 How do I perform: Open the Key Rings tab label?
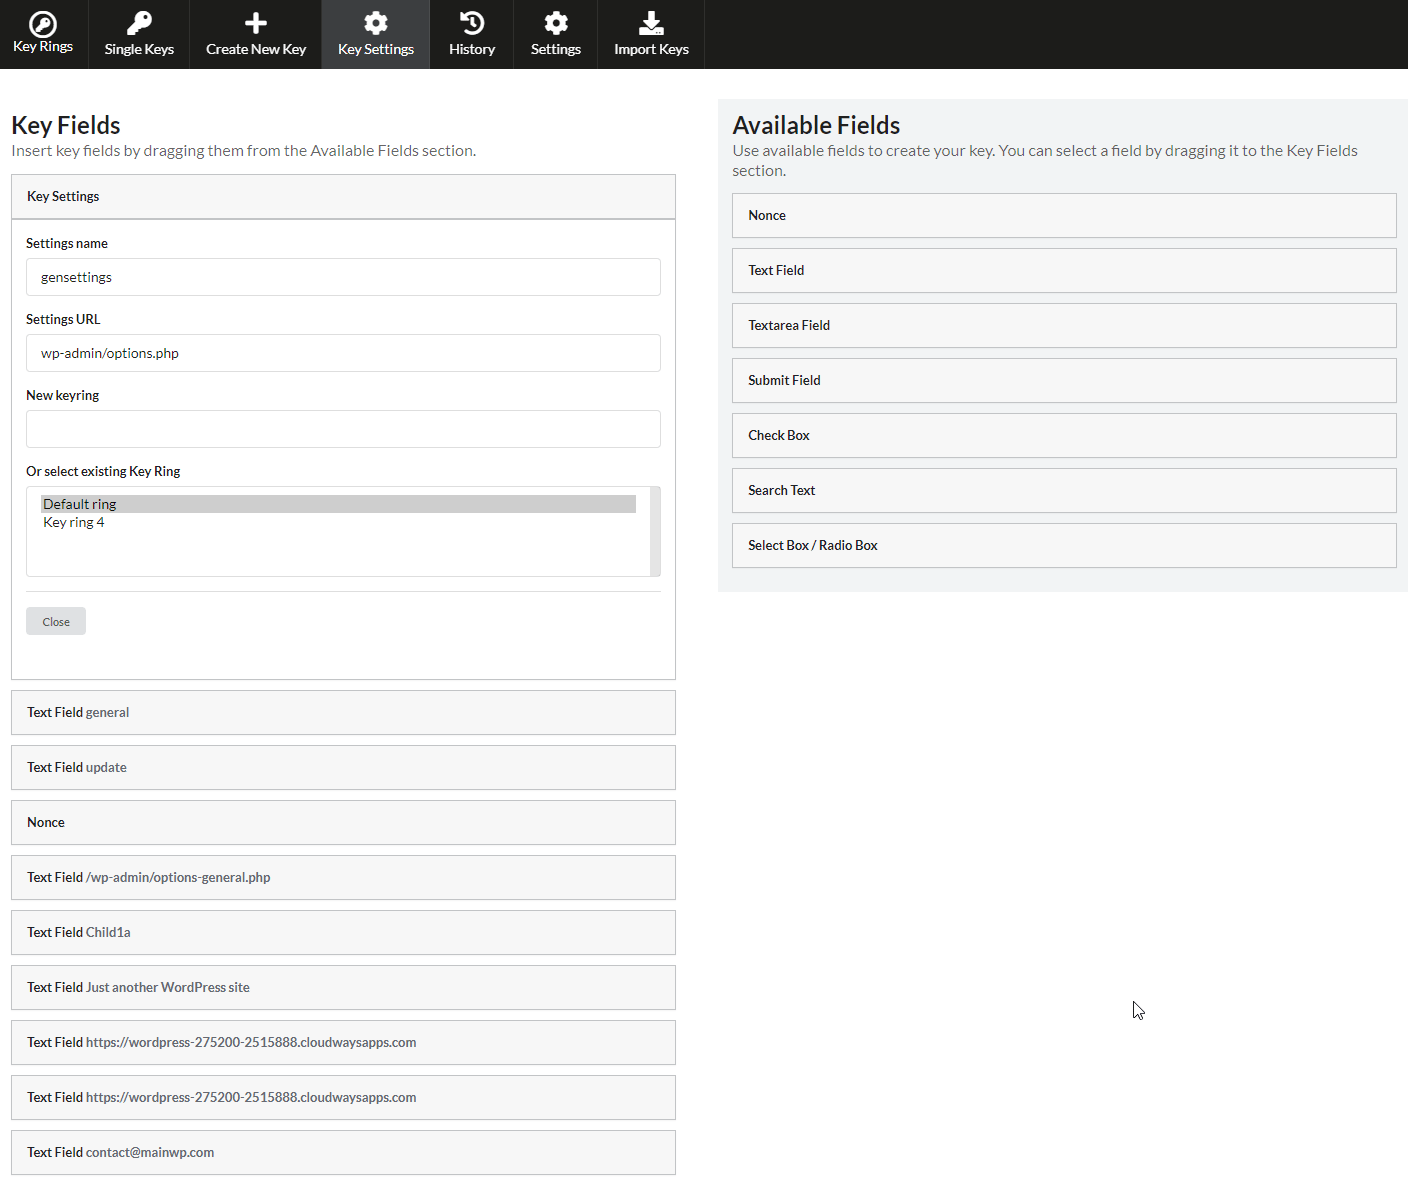(43, 46)
